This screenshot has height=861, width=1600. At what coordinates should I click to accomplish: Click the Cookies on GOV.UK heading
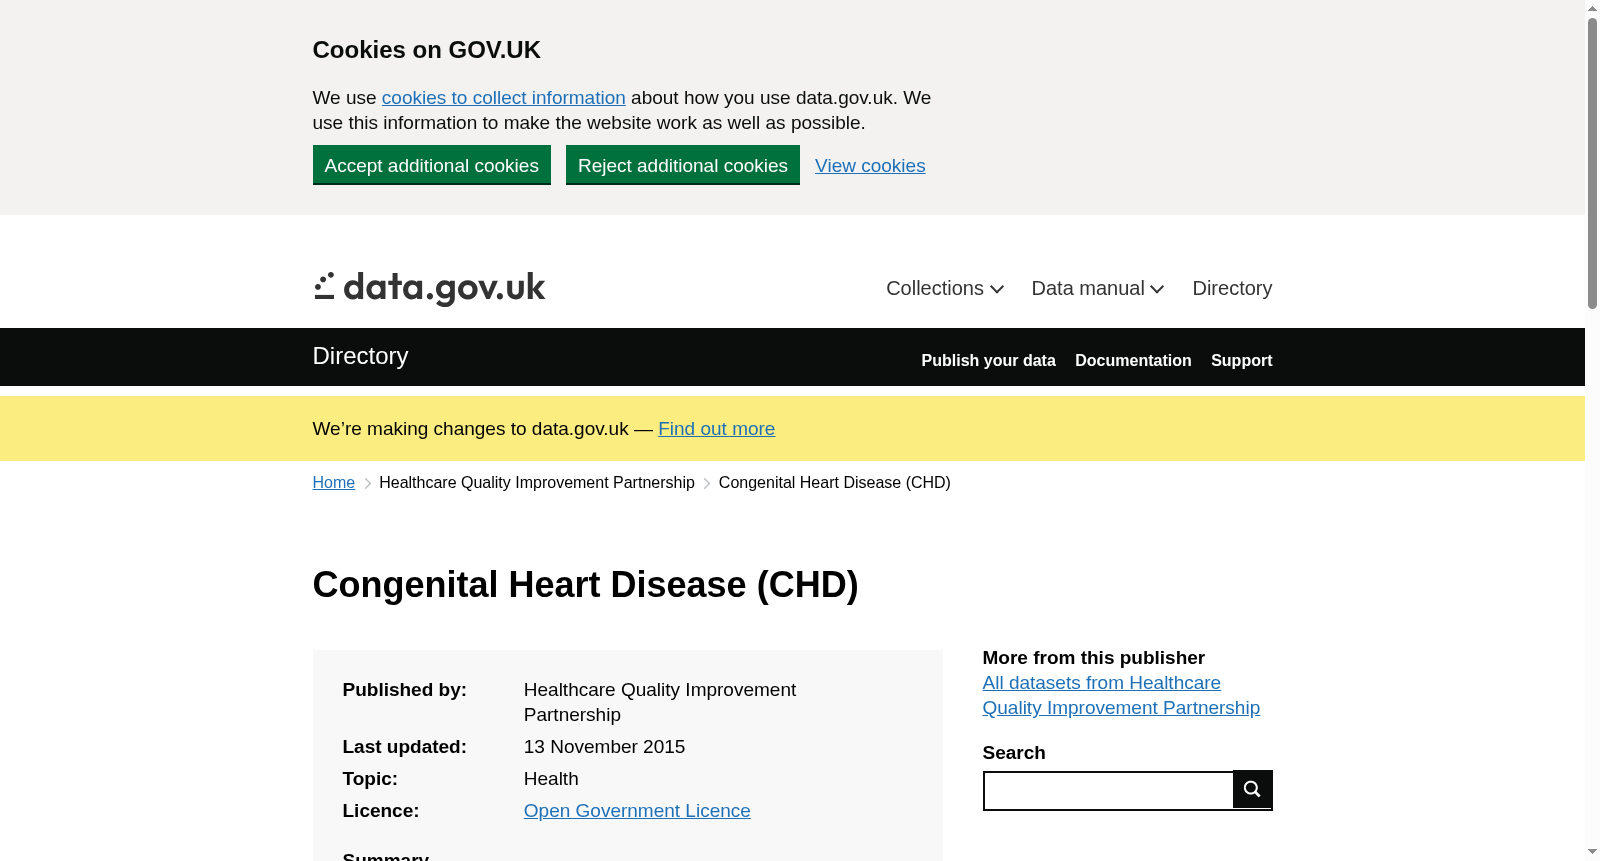point(427,50)
